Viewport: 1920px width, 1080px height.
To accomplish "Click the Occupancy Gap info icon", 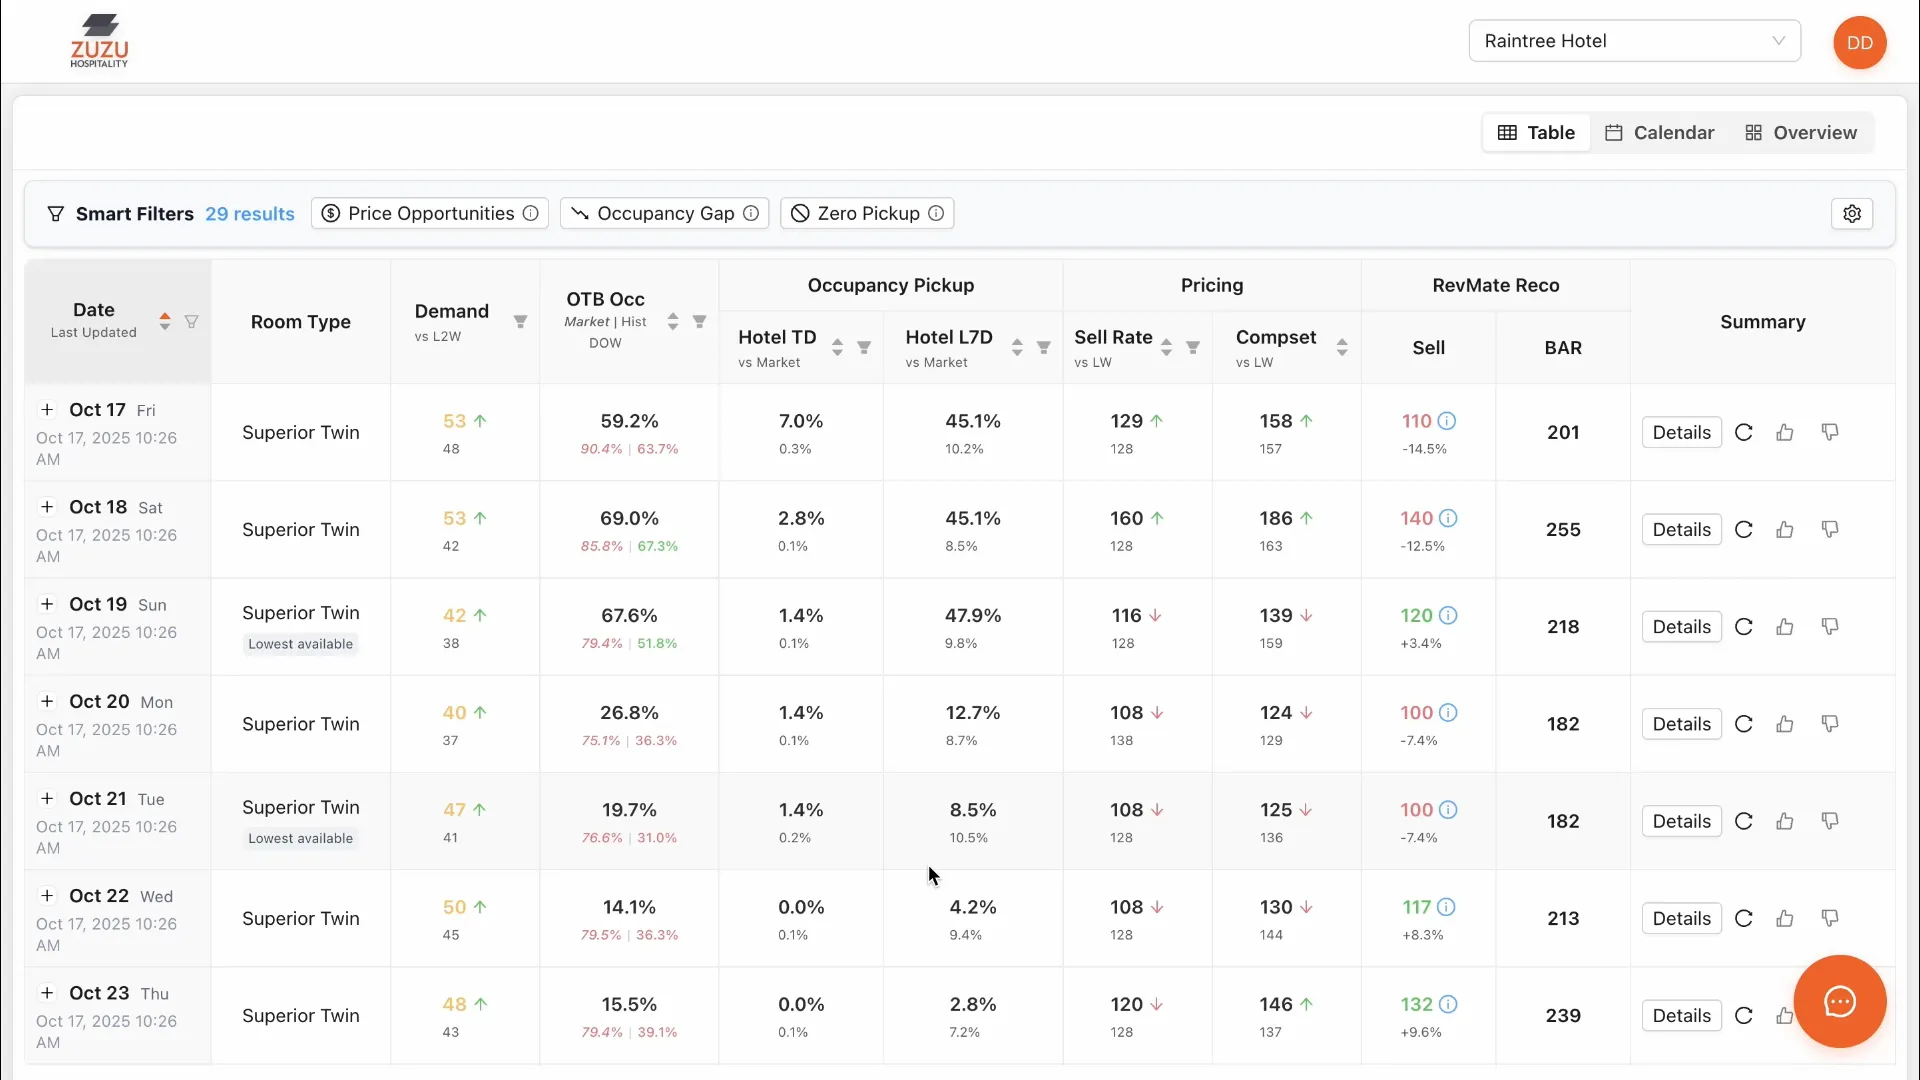I will point(750,213).
